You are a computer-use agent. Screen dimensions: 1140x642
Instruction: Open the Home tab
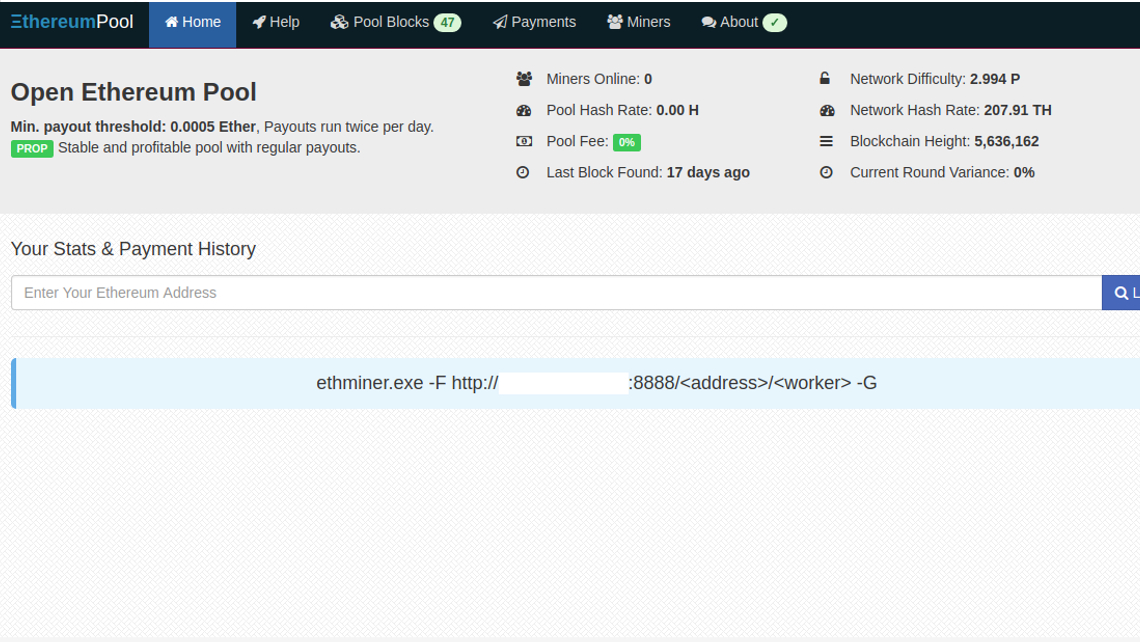pos(193,23)
